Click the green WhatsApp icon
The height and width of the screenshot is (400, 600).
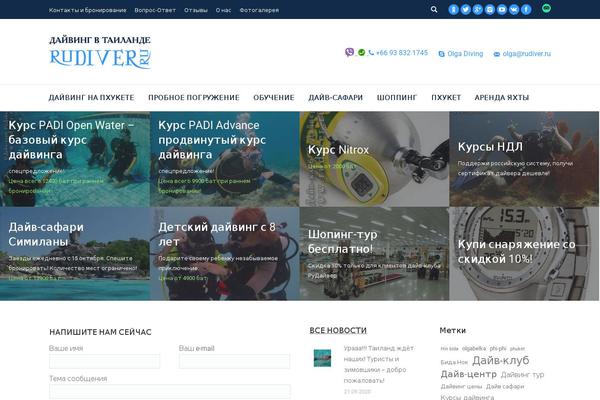coord(361,52)
